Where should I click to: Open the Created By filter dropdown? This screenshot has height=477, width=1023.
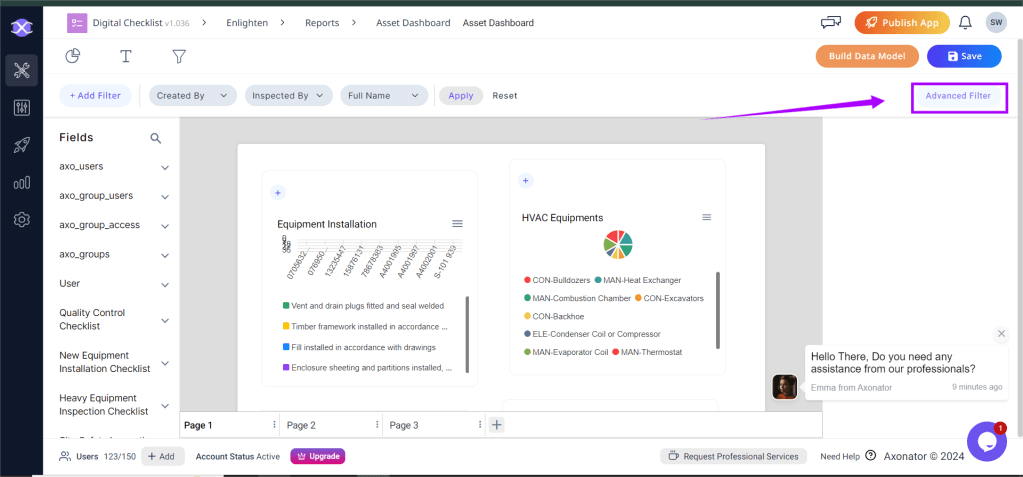(192, 96)
